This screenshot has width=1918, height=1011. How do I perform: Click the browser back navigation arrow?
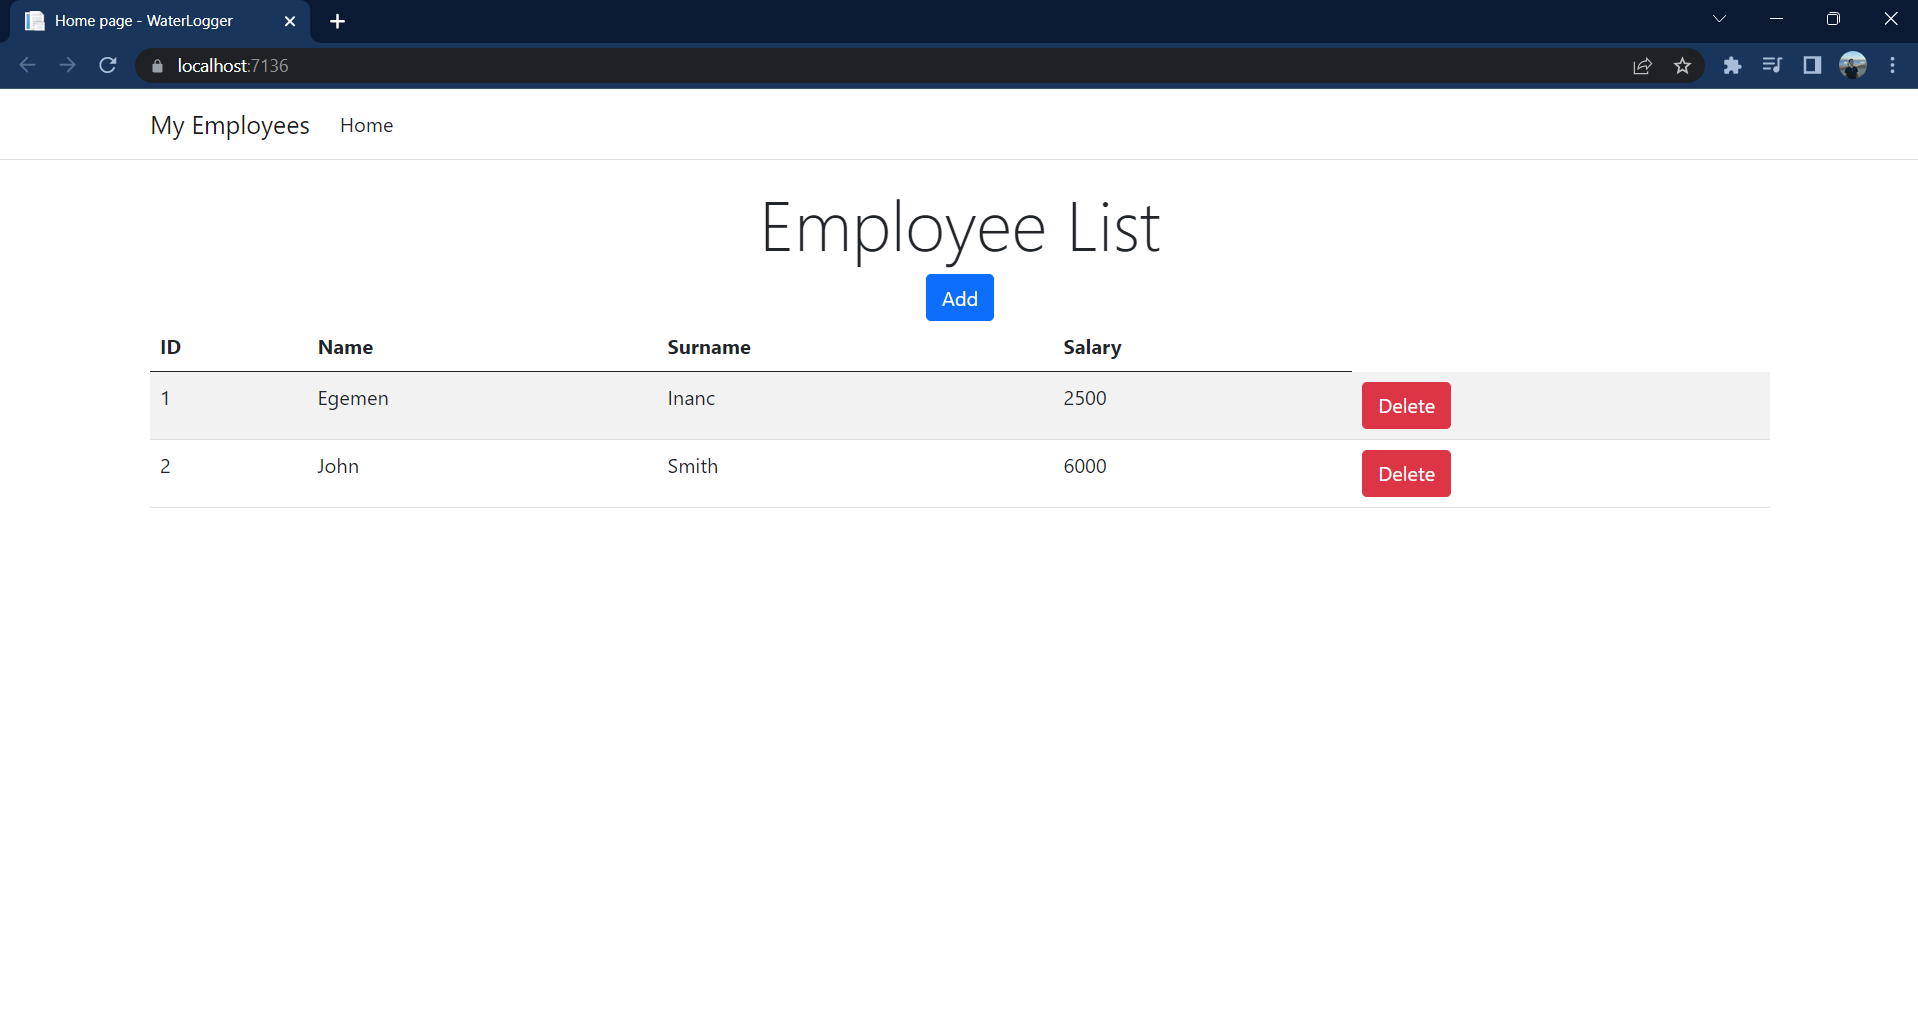click(x=26, y=65)
